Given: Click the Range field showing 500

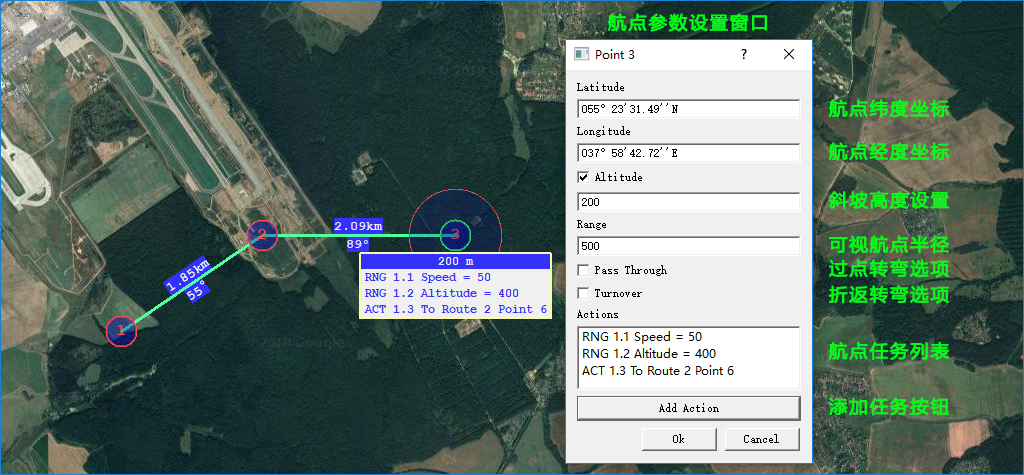Looking at the screenshot, I should pos(688,246).
